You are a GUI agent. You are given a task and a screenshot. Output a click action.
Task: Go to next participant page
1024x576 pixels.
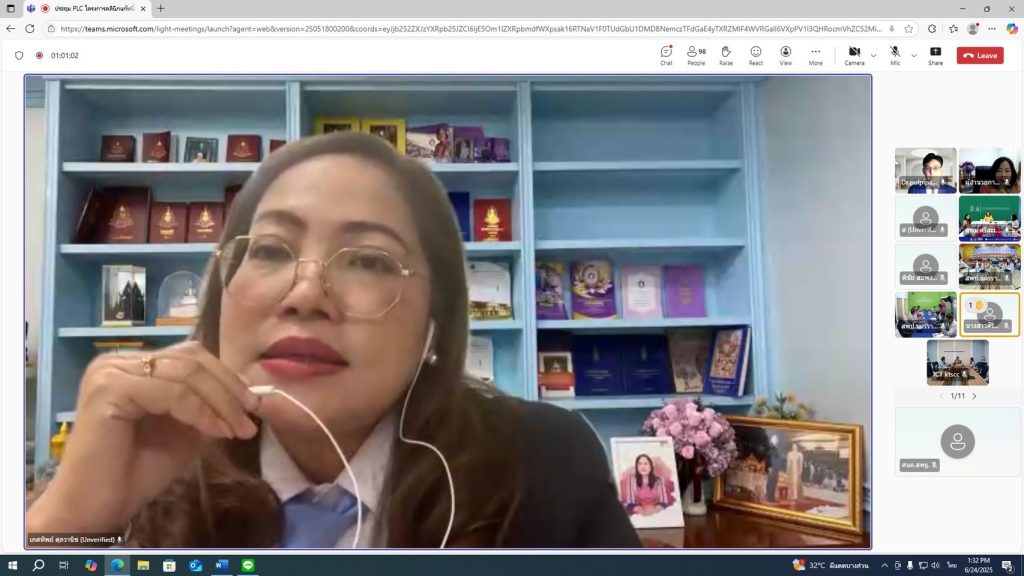[x=975, y=396]
